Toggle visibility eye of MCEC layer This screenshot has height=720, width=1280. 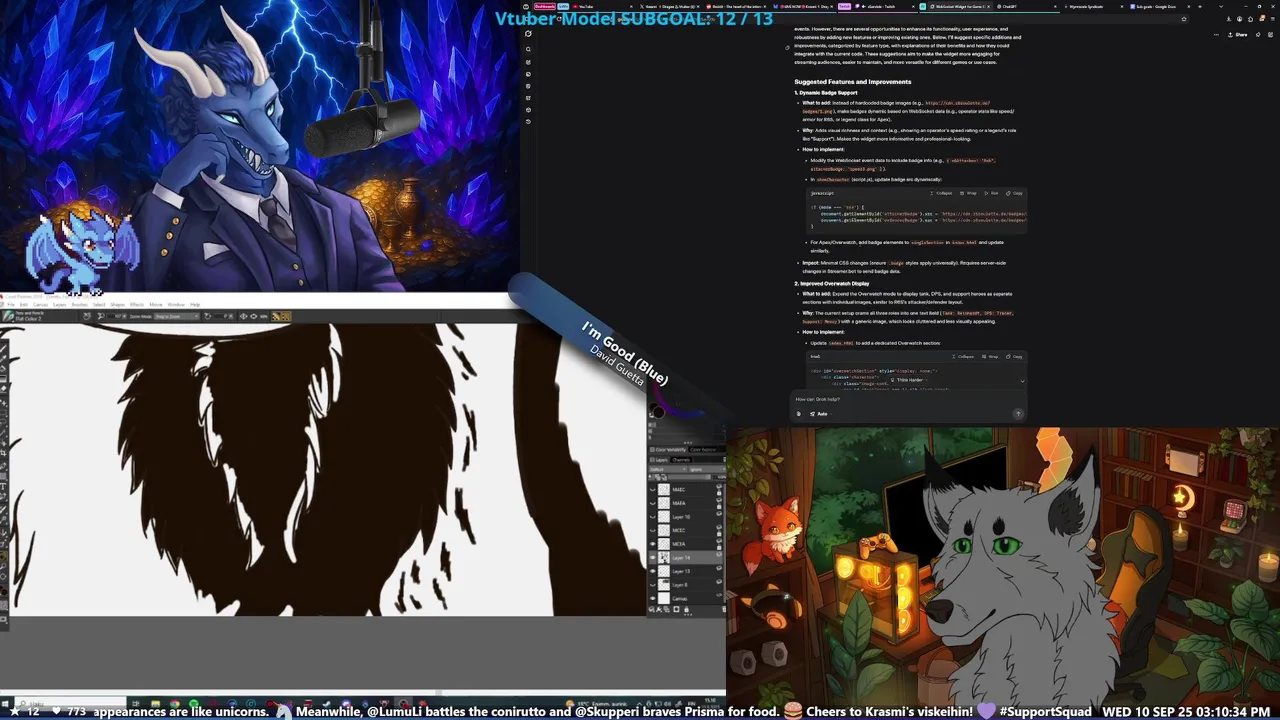652,530
